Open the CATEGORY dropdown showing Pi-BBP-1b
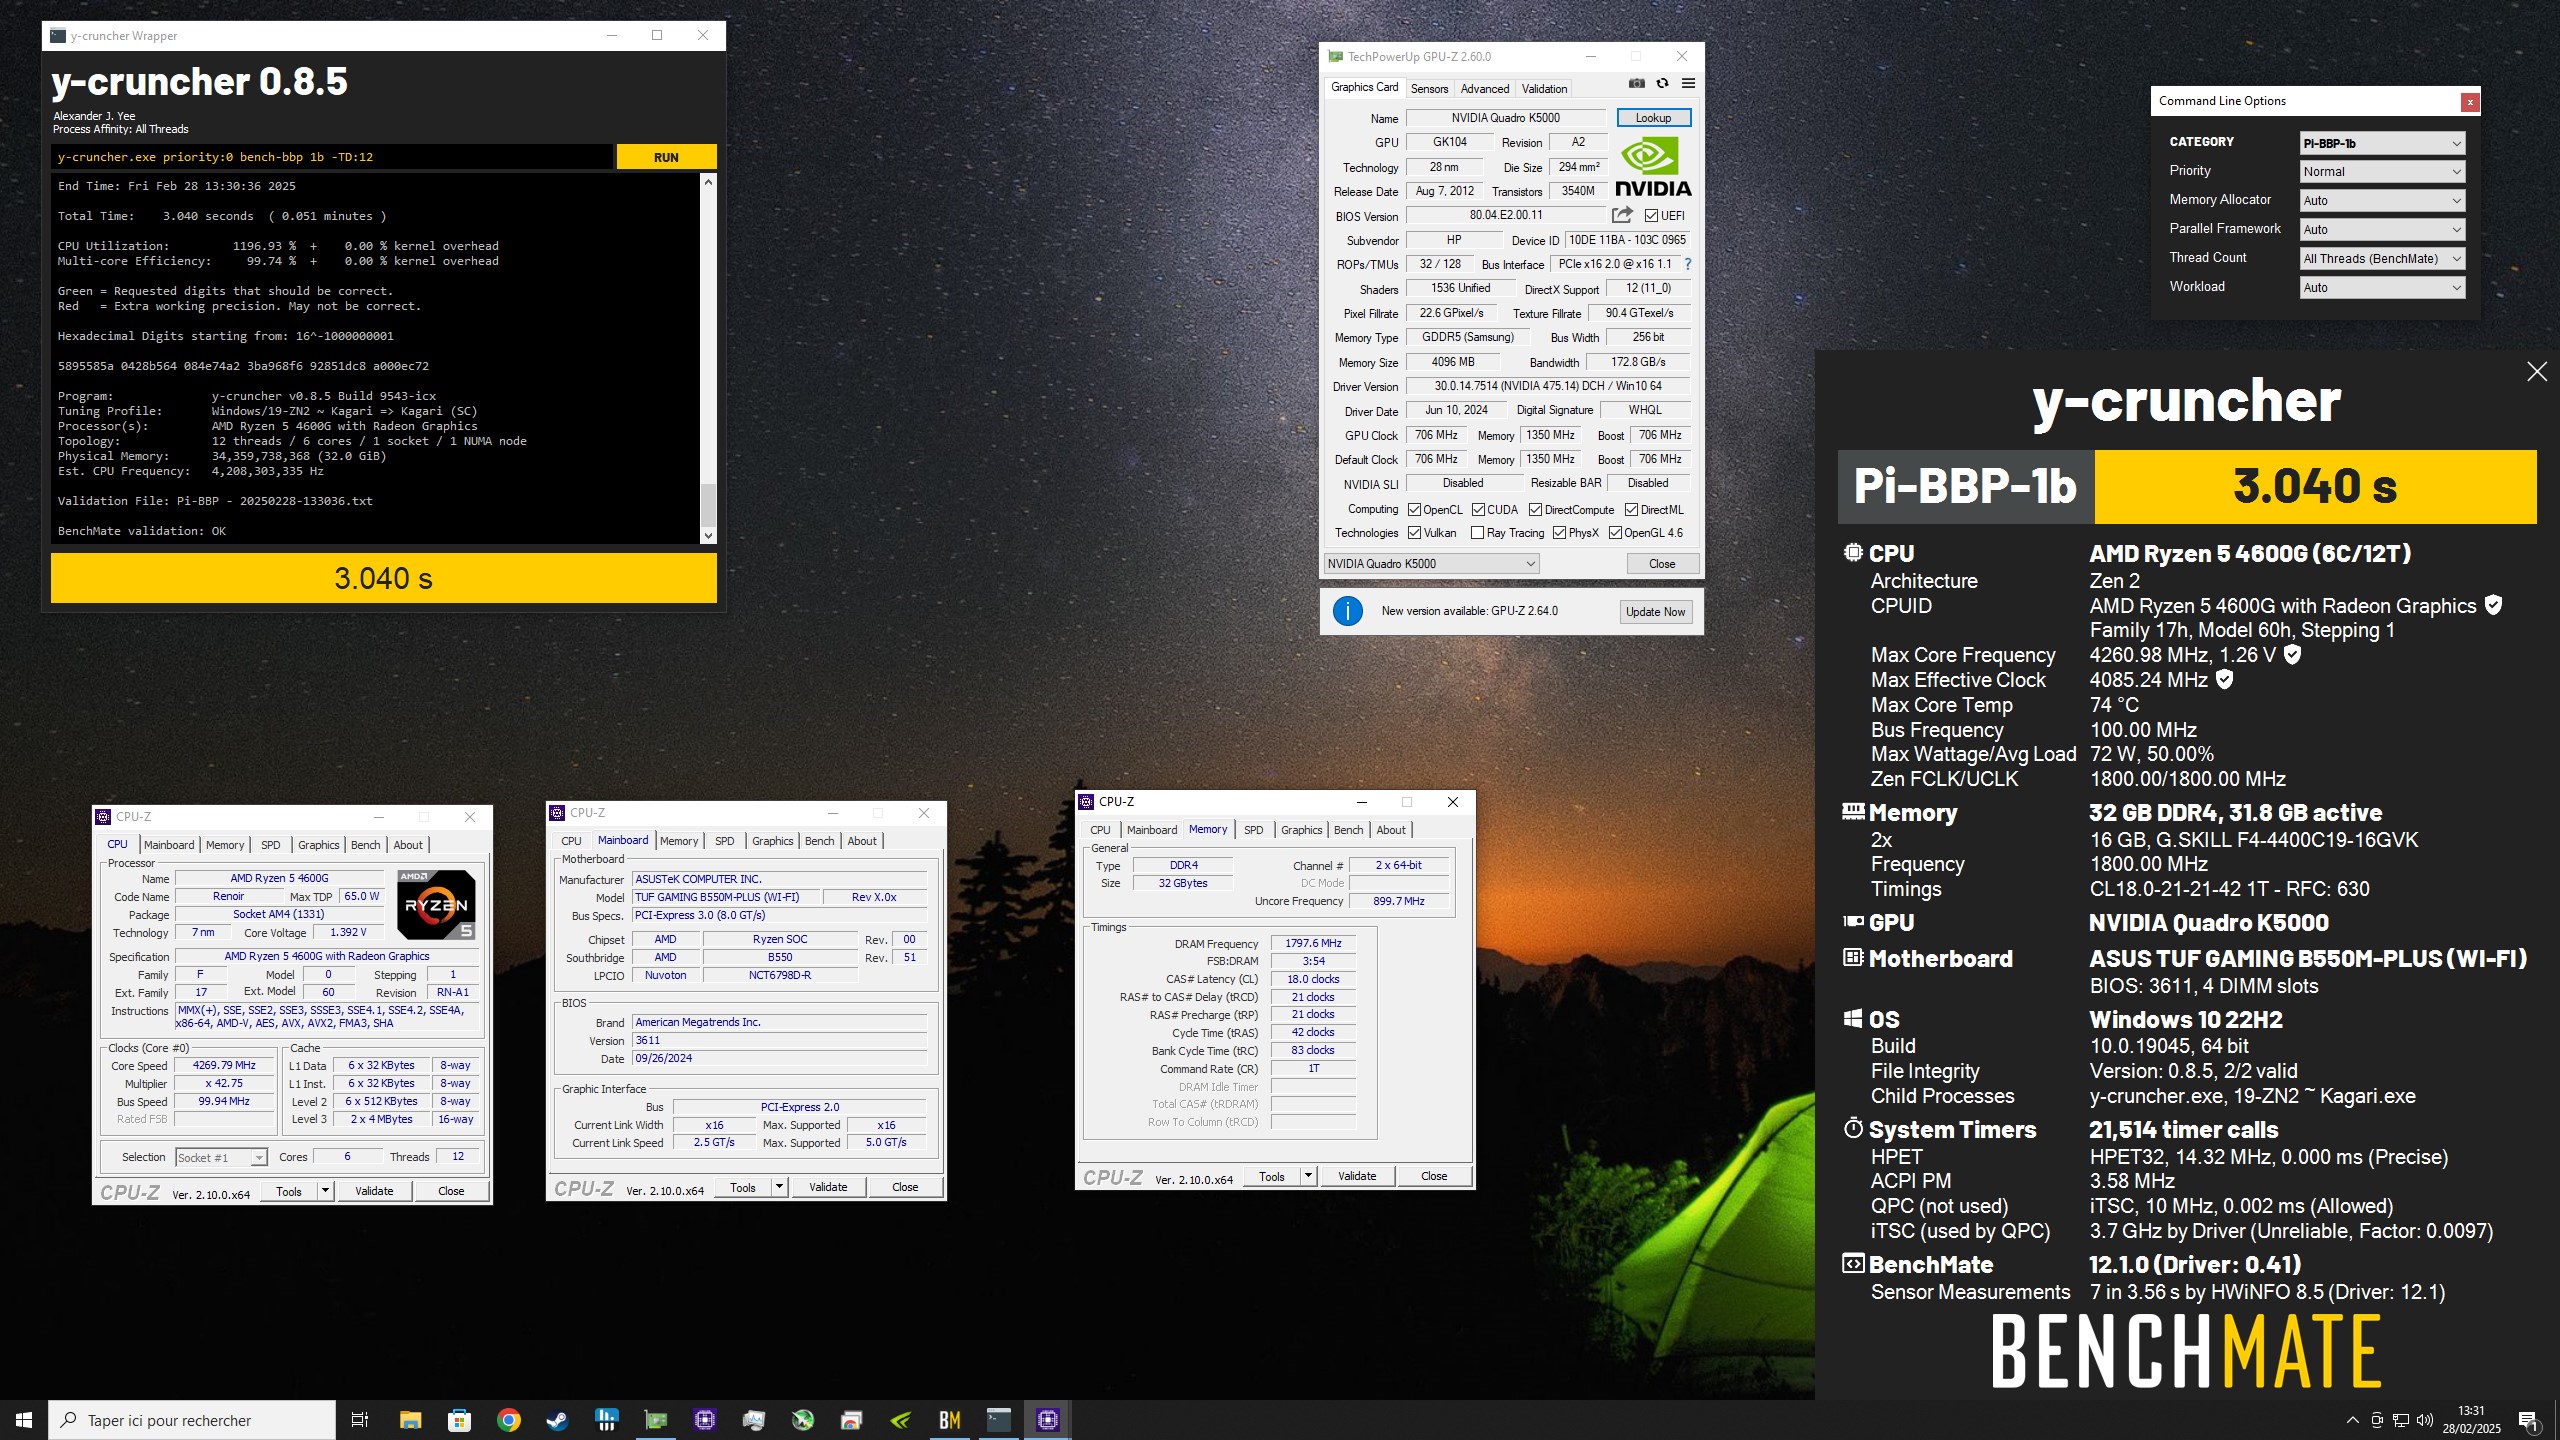This screenshot has width=2560, height=1440. click(2382, 143)
